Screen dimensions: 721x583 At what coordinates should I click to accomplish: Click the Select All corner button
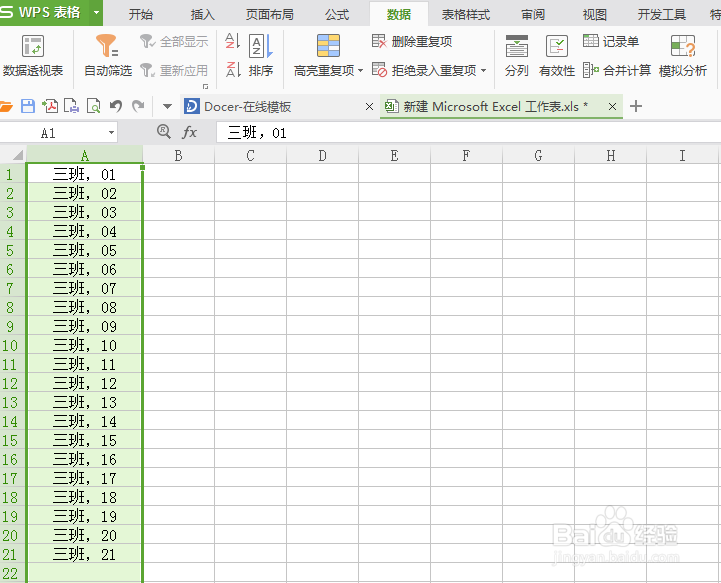pyautogui.click(x=13, y=155)
